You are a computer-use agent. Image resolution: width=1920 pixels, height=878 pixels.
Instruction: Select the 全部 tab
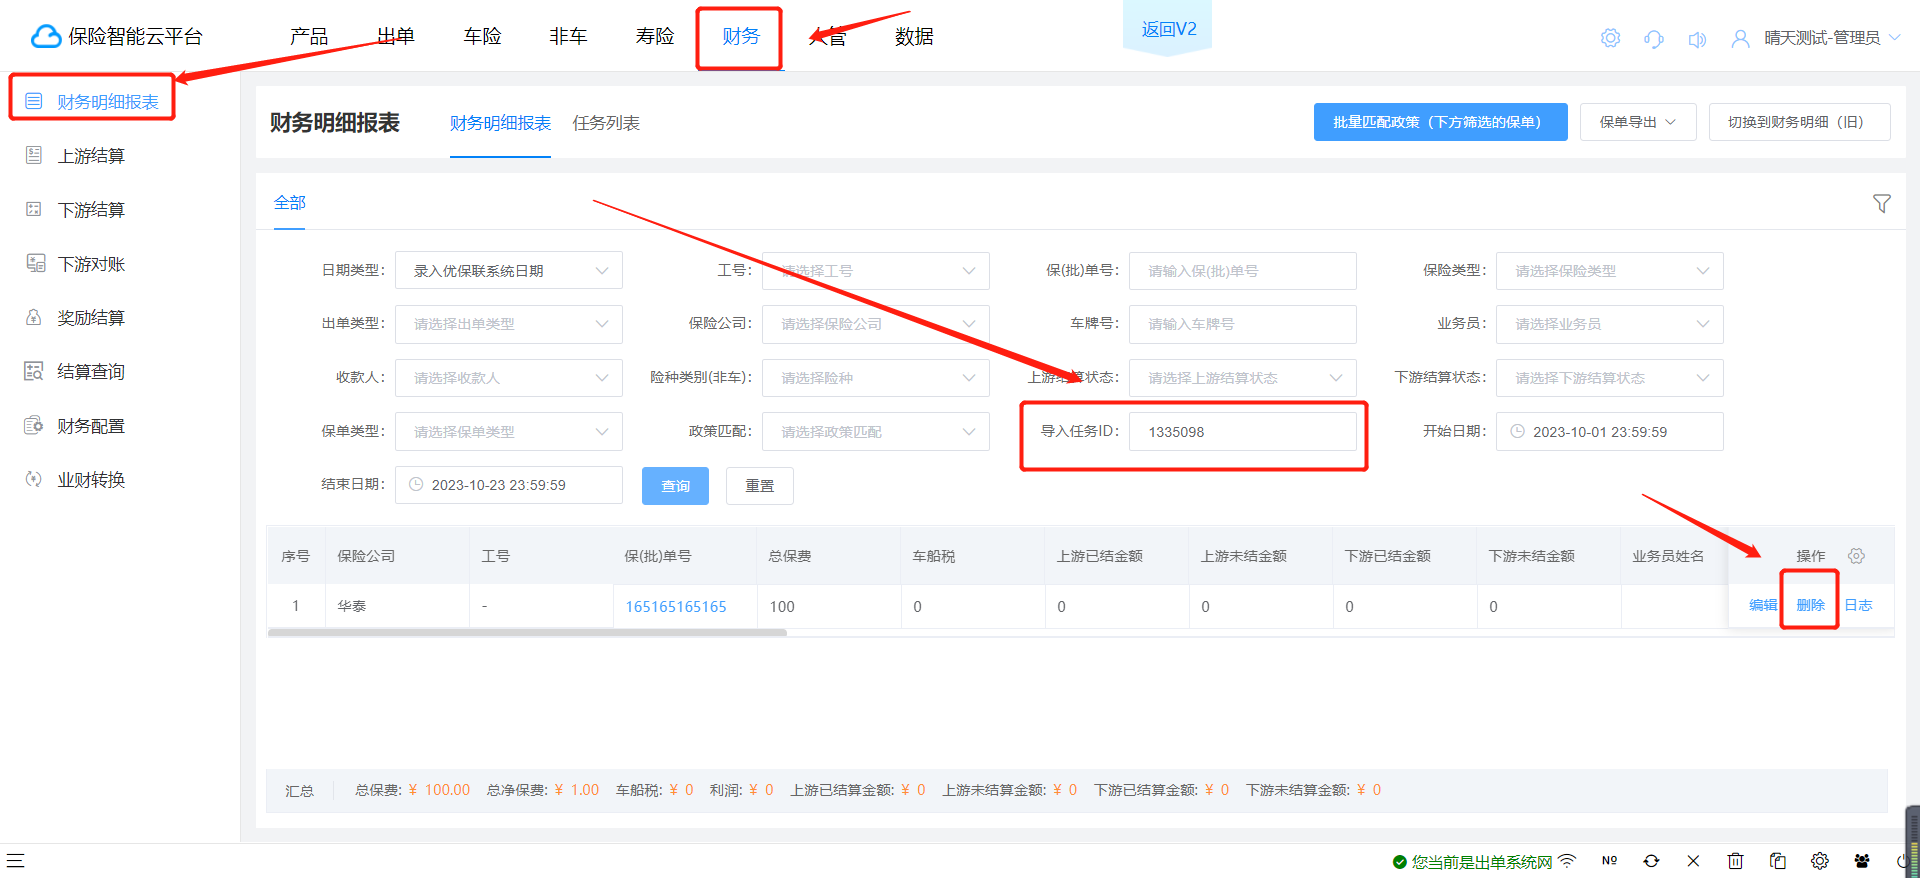point(290,202)
